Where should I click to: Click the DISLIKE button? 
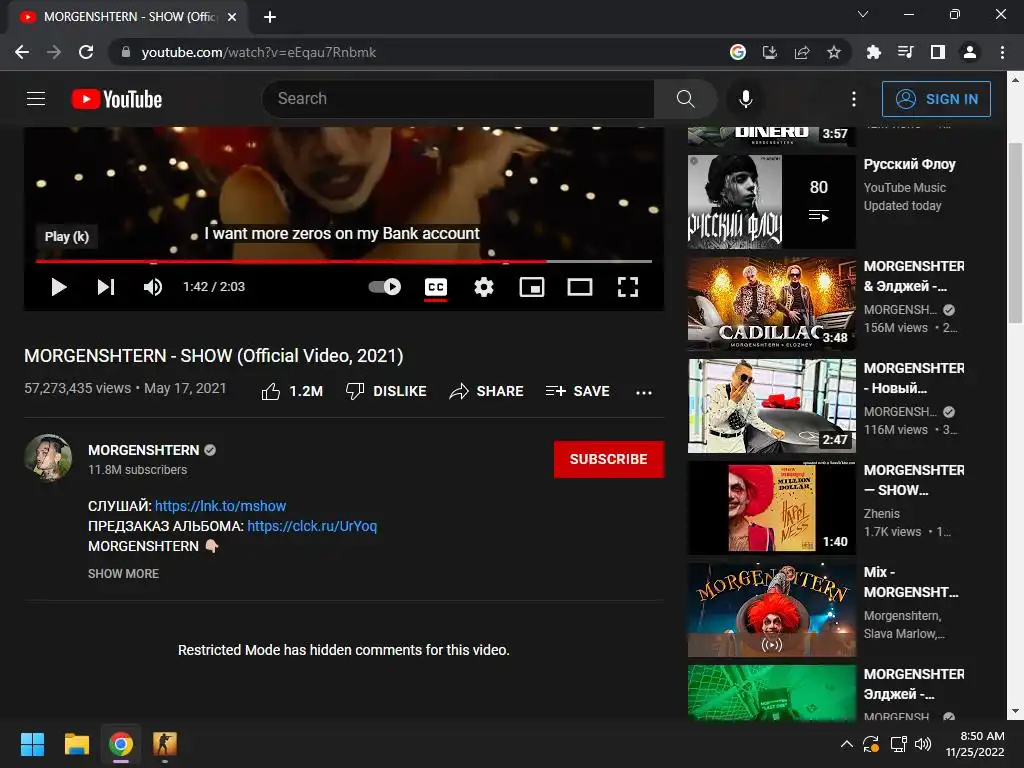click(386, 391)
